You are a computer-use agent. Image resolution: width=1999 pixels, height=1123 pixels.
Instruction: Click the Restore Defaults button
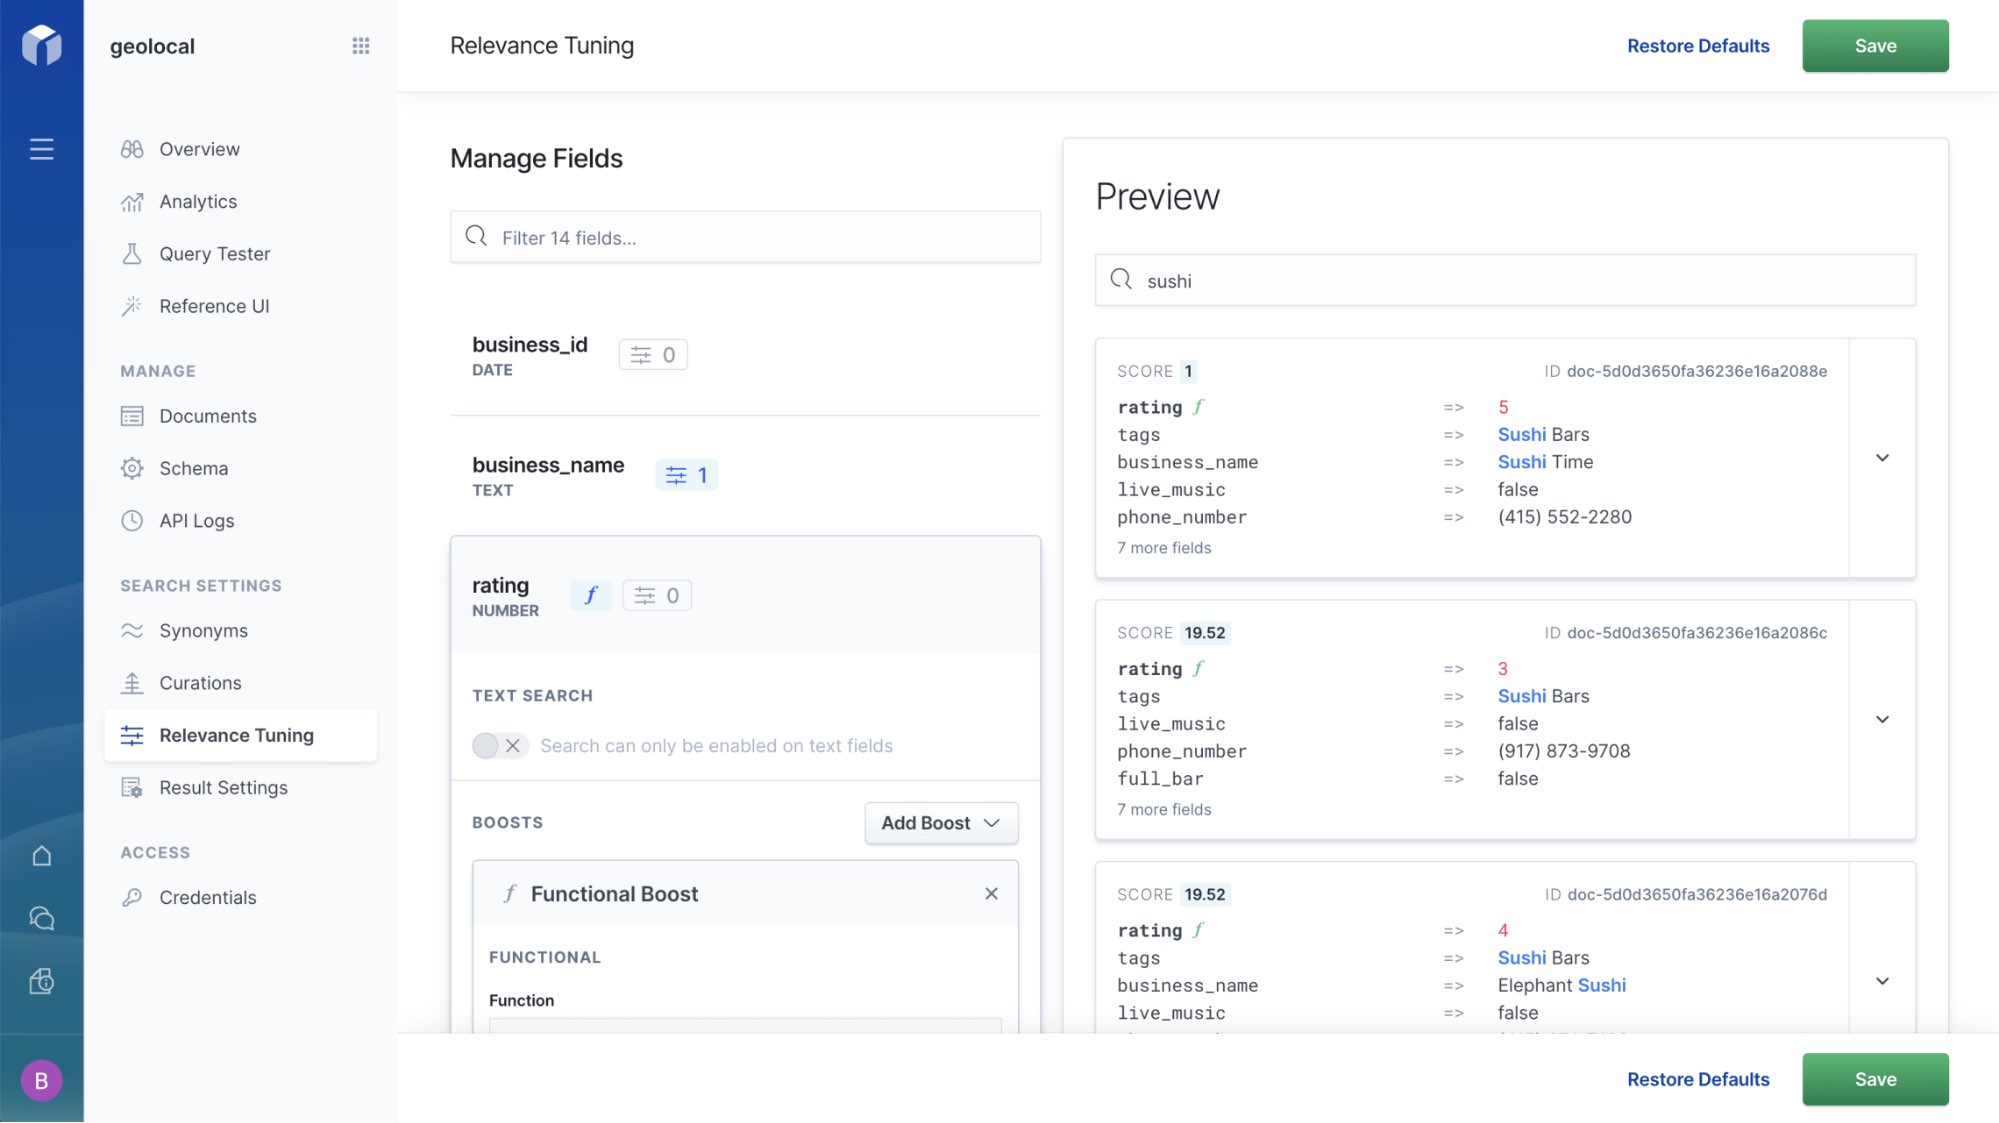(x=1698, y=45)
